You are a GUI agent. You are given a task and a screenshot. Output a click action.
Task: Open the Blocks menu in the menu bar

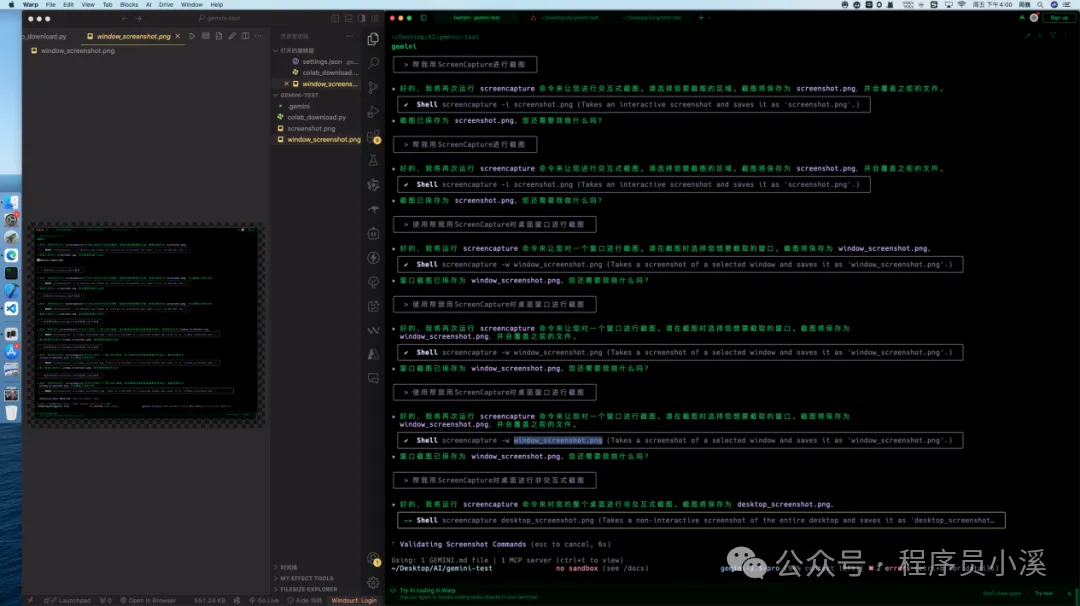[x=129, y=5]
